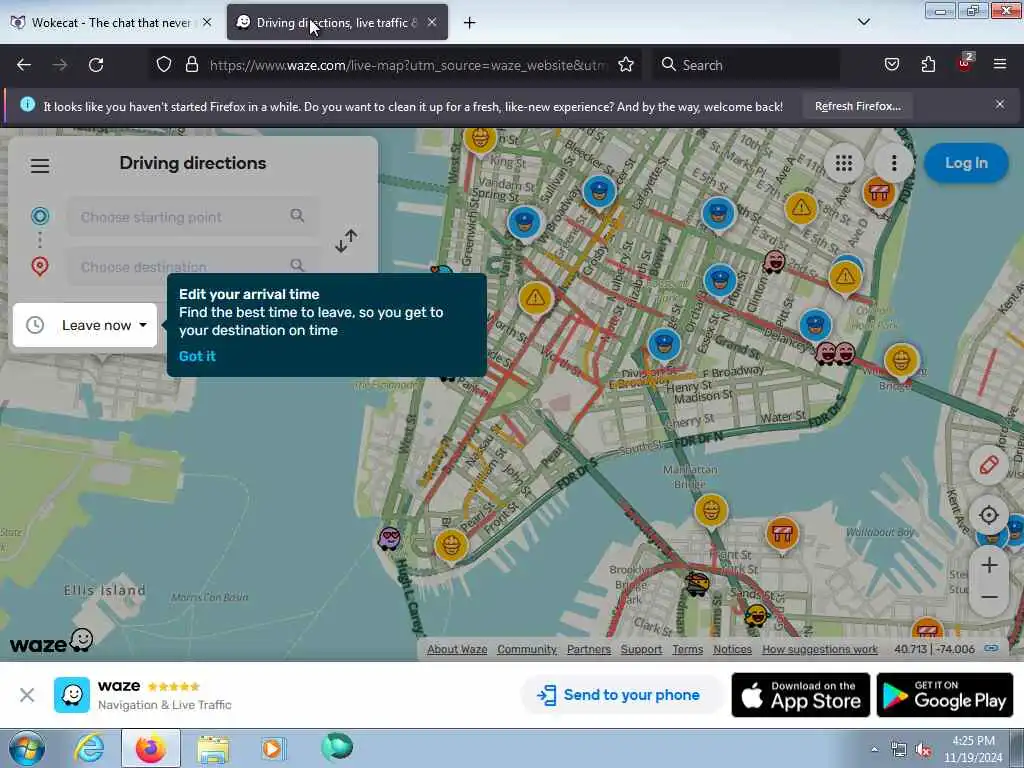Screen dimensions: 1024x768
Task: Click construction marker south of Manhattan Bridge
Action: pos(711,509)
